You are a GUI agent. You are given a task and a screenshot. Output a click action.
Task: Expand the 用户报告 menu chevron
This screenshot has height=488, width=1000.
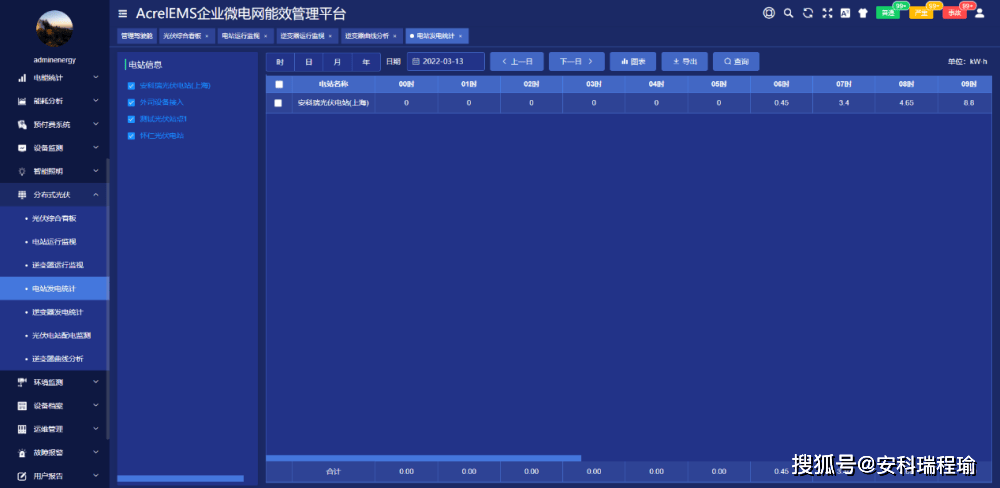coord(96,476)
